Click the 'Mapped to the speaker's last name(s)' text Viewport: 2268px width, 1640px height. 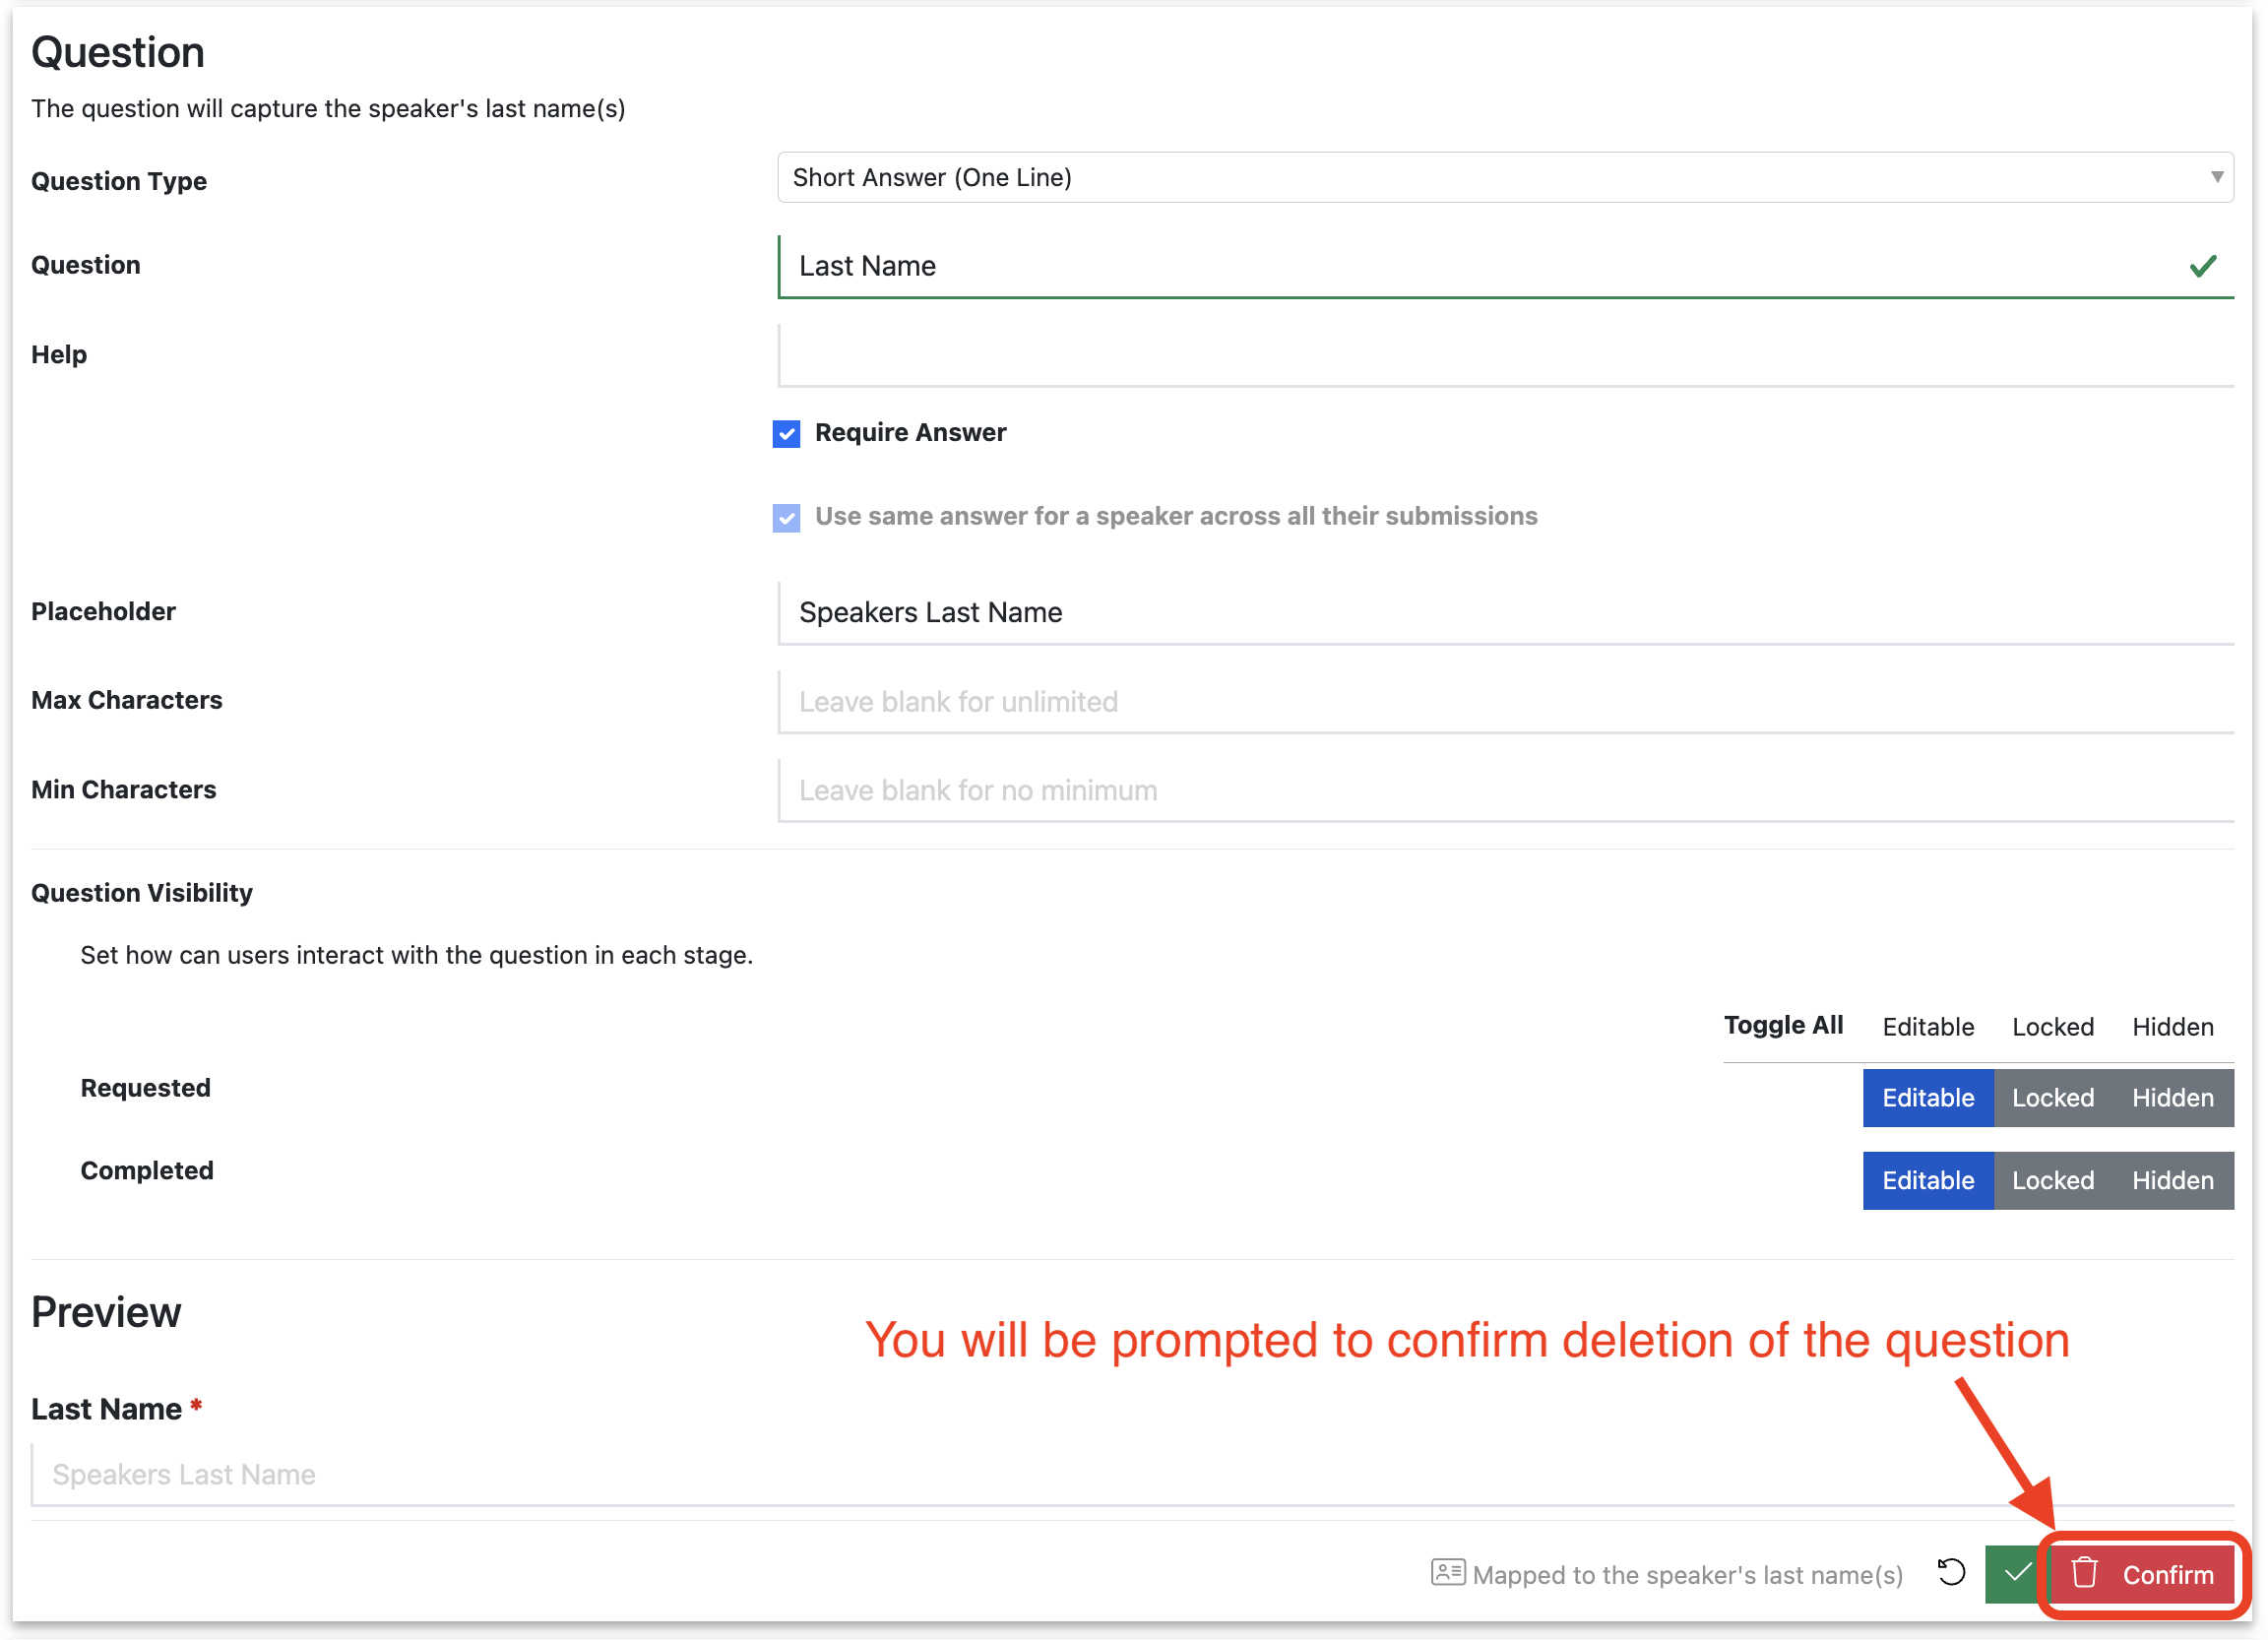pos(1688,1575)
